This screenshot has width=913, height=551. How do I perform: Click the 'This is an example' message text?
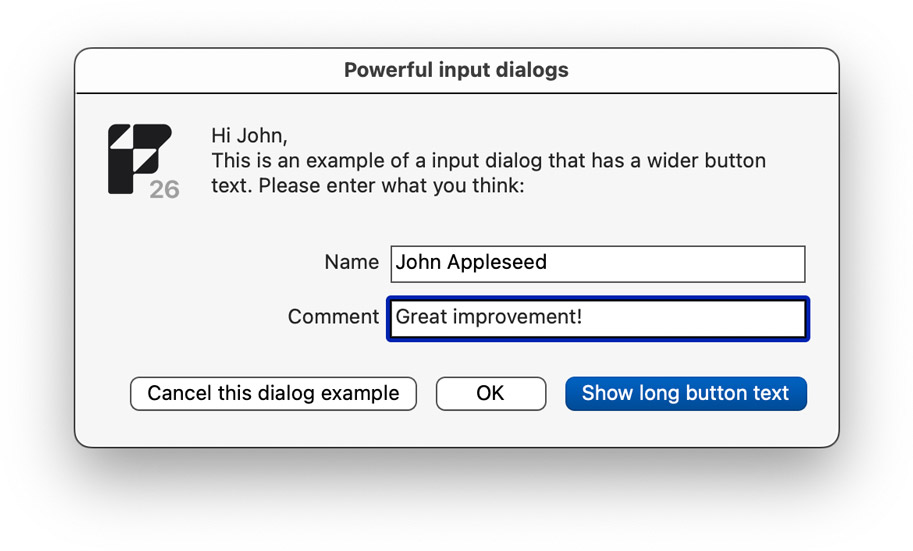[488, 173]
